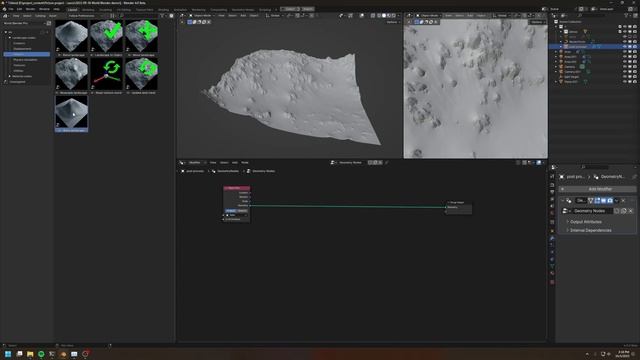Open the Object Mode dropdown in left viewport
640x360 pixels.
(202, 16)
